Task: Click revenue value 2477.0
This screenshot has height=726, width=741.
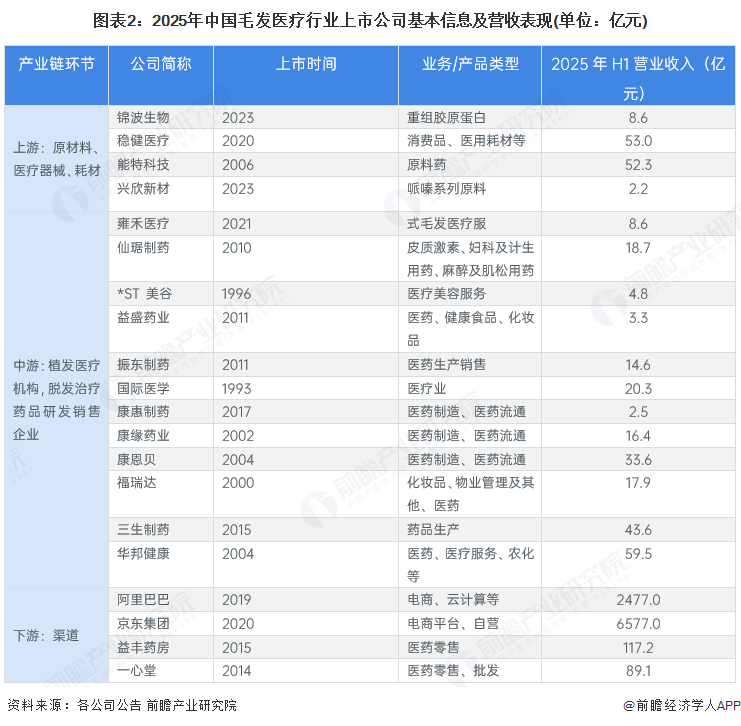Action: [638, 600]
